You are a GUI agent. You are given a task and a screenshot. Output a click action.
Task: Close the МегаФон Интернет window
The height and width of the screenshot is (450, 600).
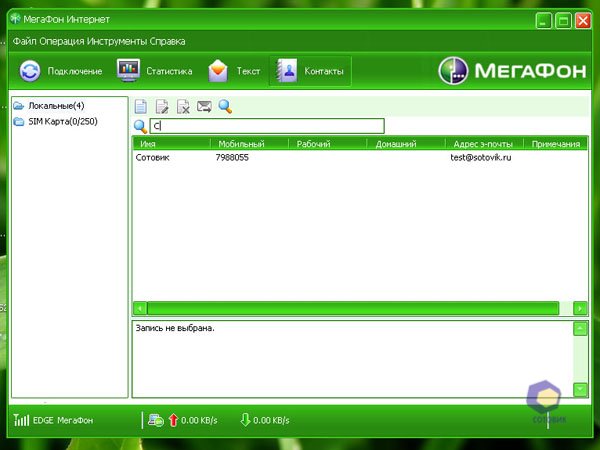pyautogui.click(x=583, y=21)
